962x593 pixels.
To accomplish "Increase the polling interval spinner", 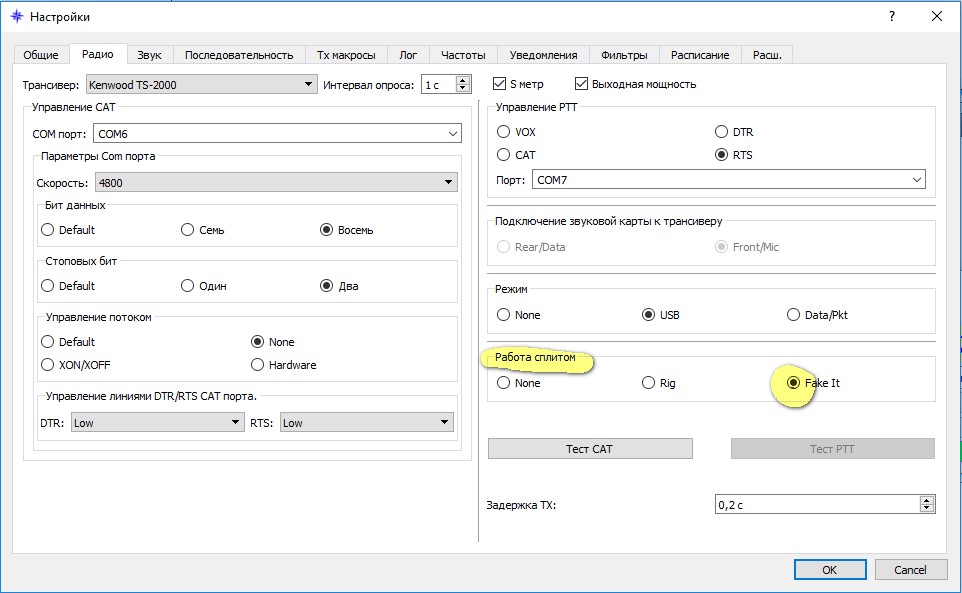I will click(x=463, y=80).
